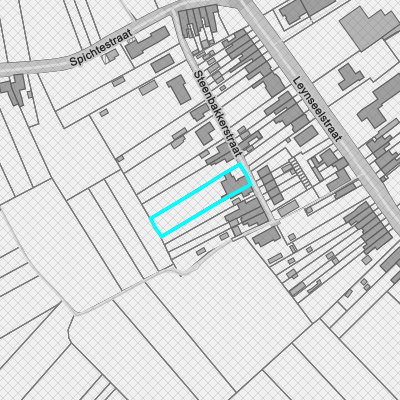Click the row of five terraced buildings east of Steenbakkerstraat

coord(271,185)
